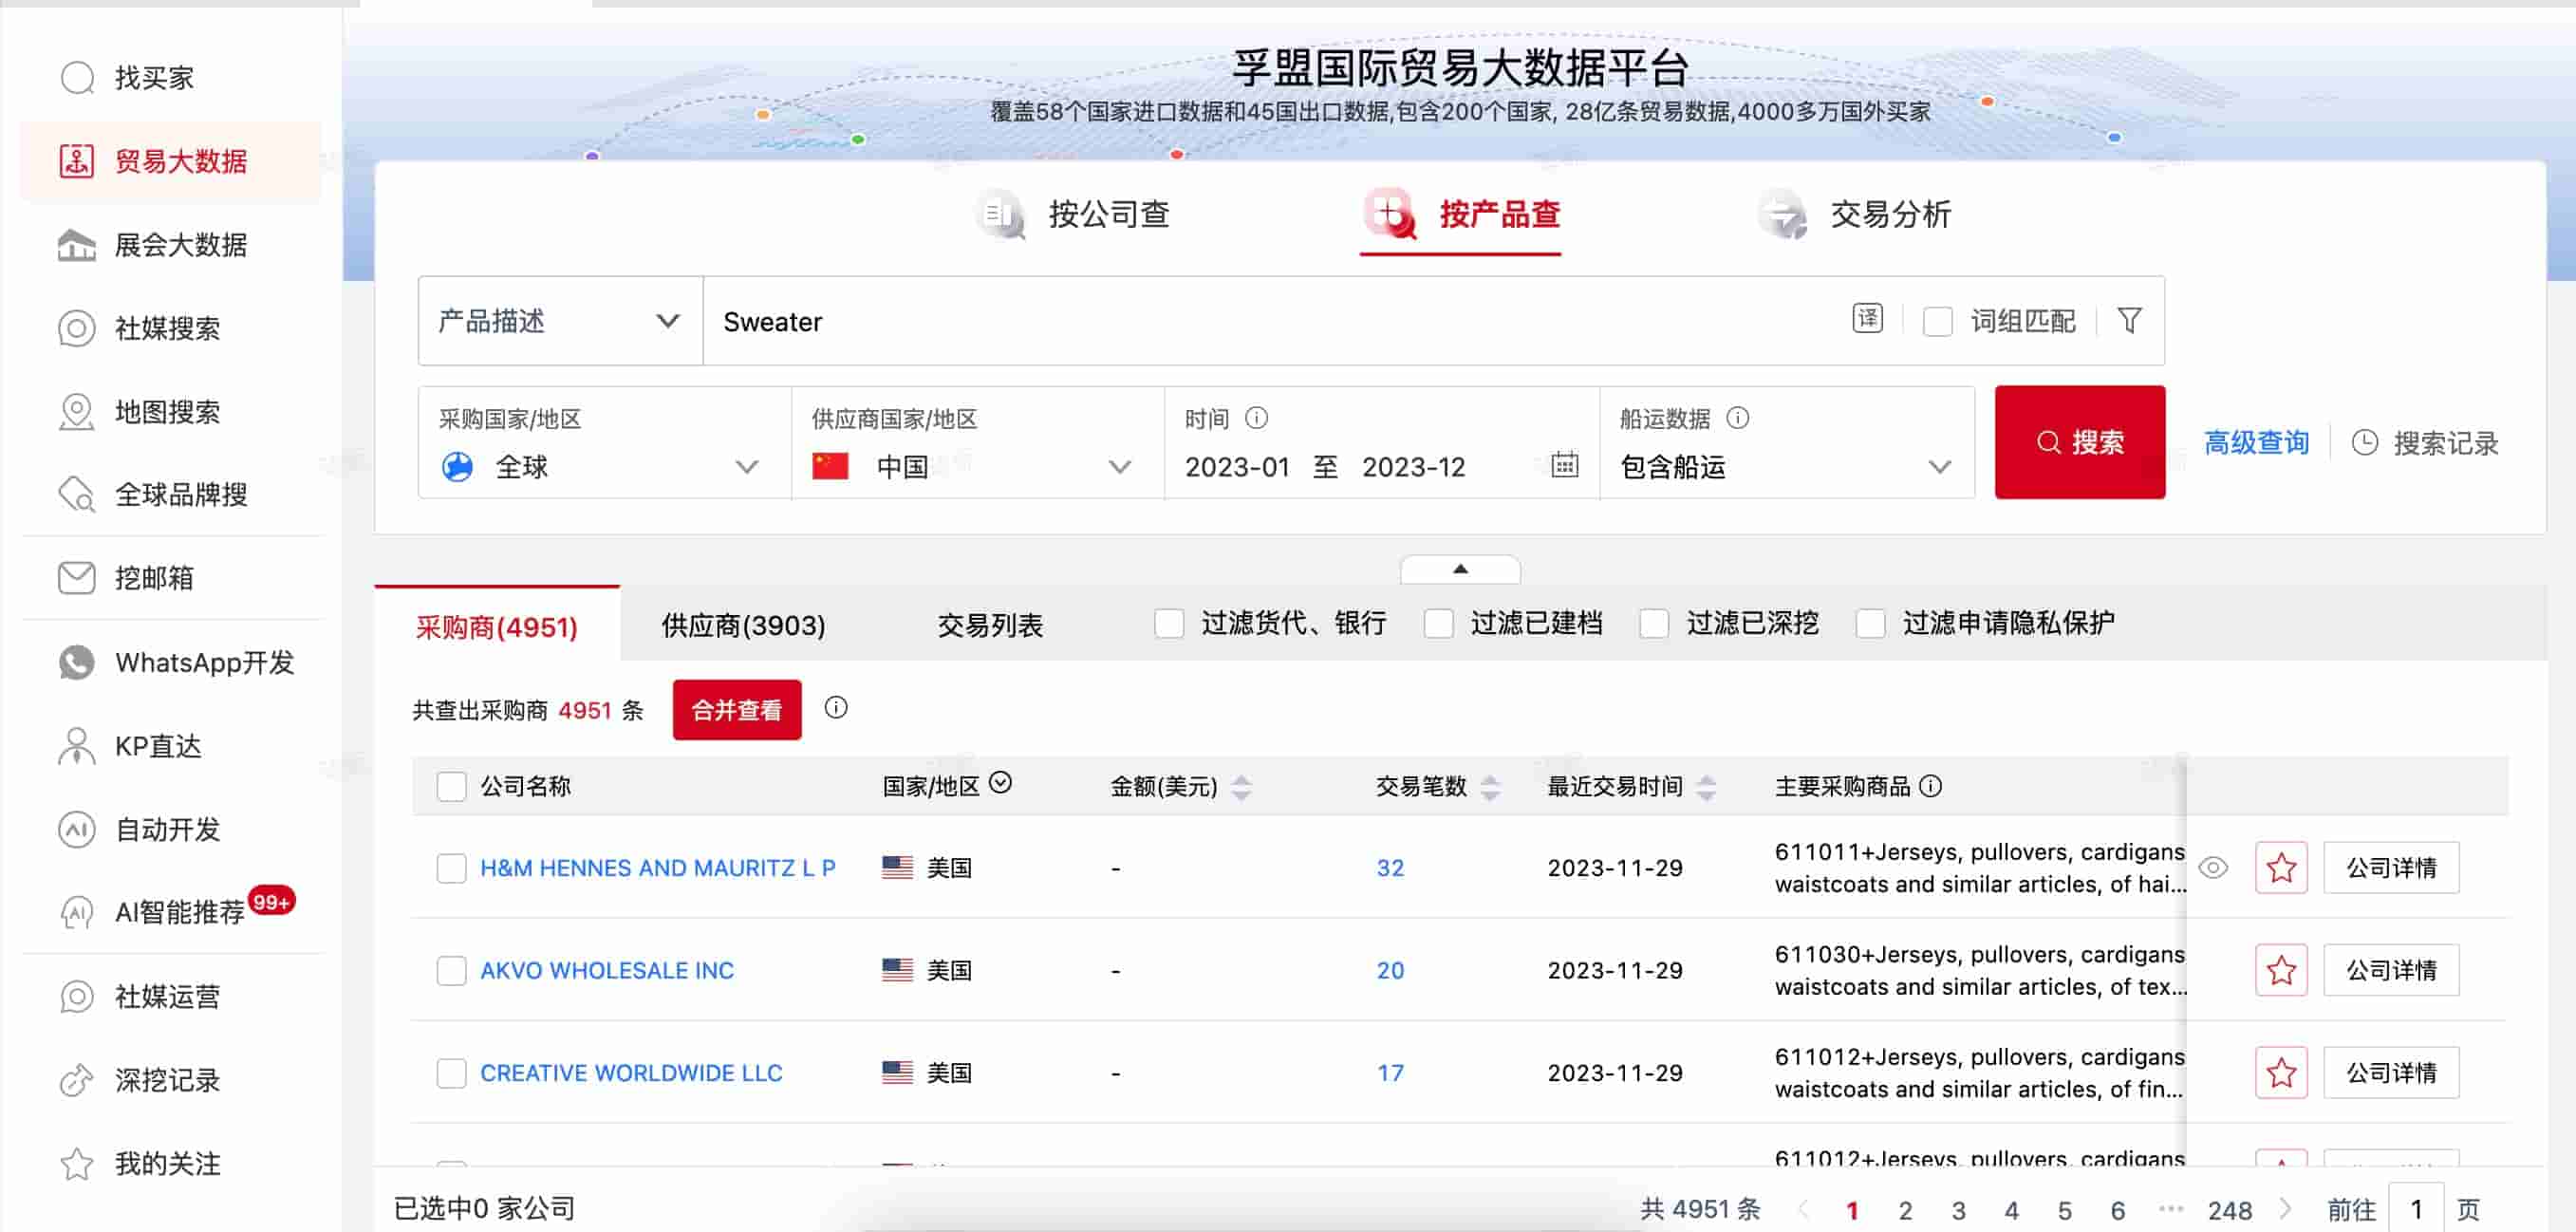Open 挖邮箱 envelope icon in sidebar

(x=76, y=577)
